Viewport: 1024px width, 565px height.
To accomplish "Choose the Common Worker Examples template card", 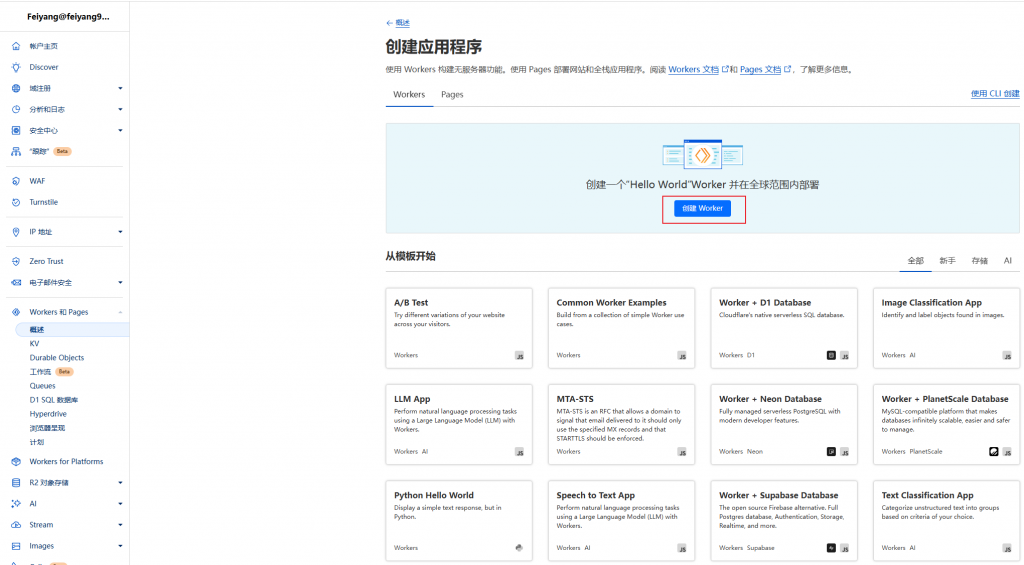I will coord(621,329).
